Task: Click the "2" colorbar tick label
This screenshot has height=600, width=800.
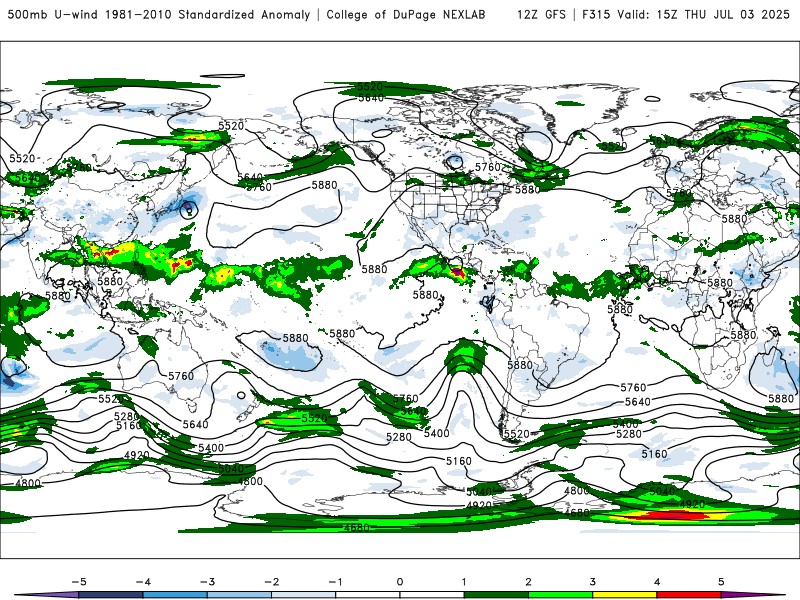Action: point(528,582)
